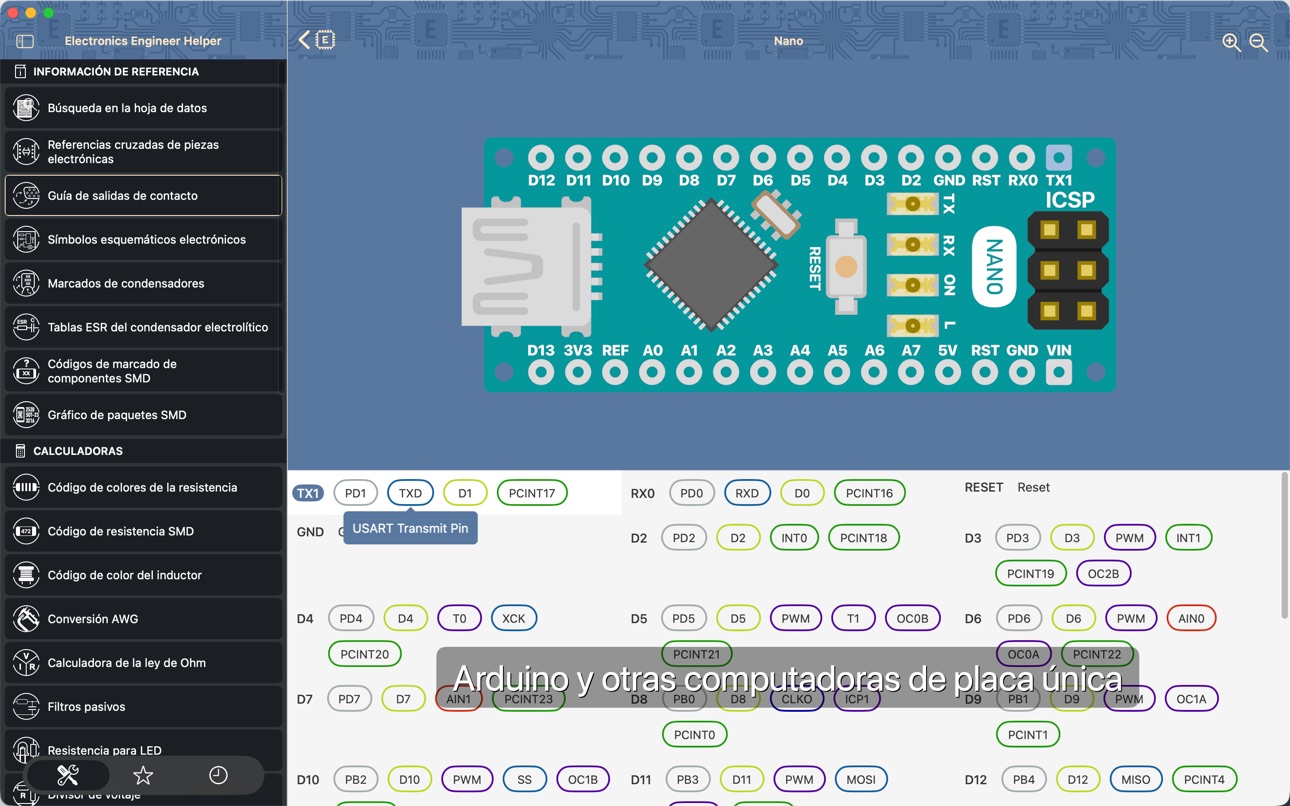The width and height of the screenshot is (1290, 806).
Task: Click the T0 tag in D4 row
Action: pos(459,619)
